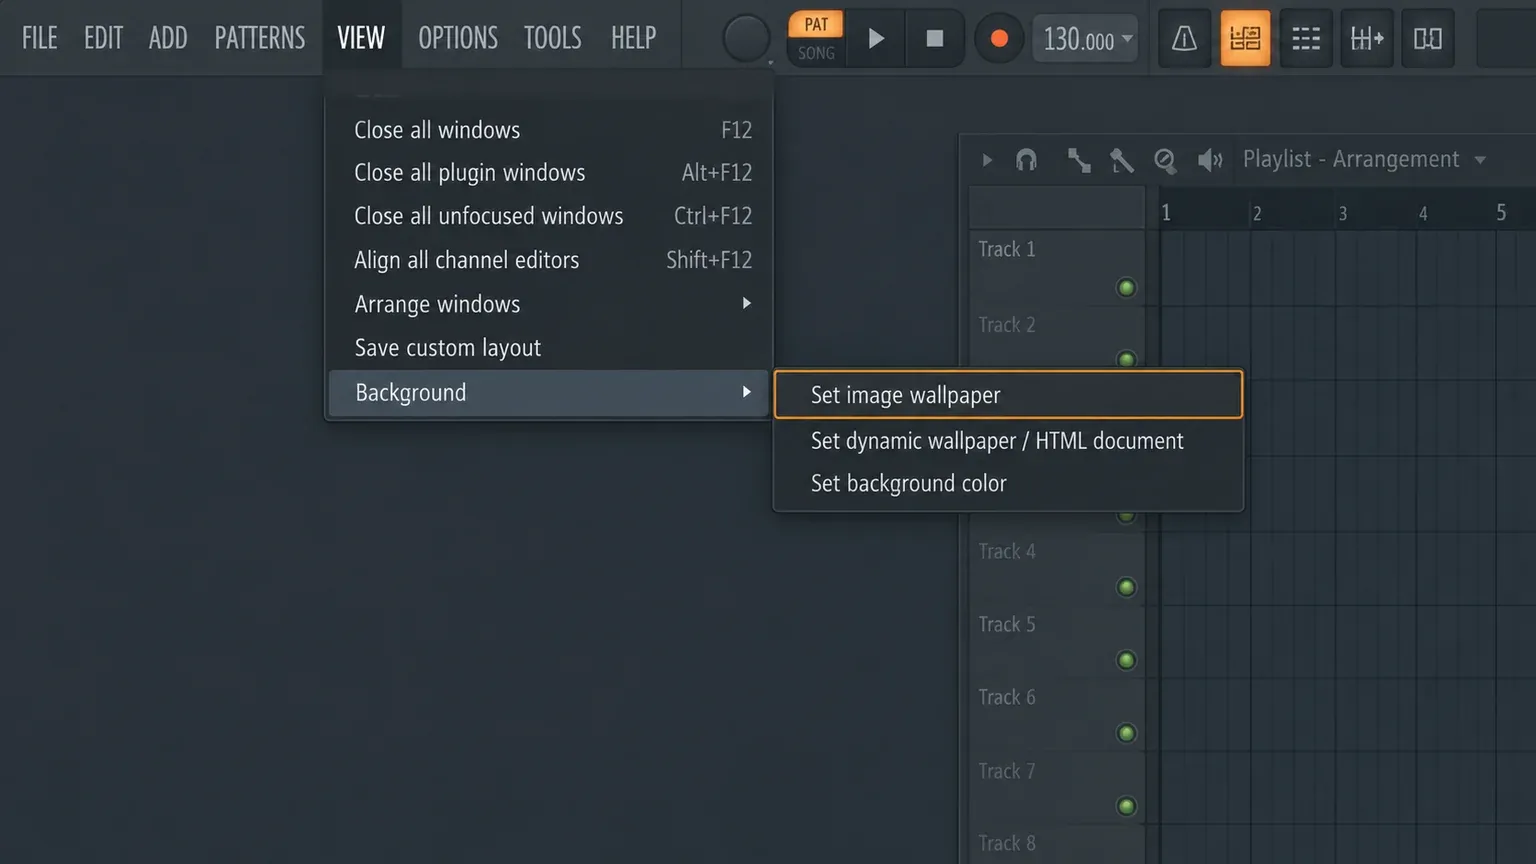Image resolution: width=1536 pixels, height=864 pixels.
Task: Open the tempo 130.000 dropdown arrow
Action: [1128, 39]
